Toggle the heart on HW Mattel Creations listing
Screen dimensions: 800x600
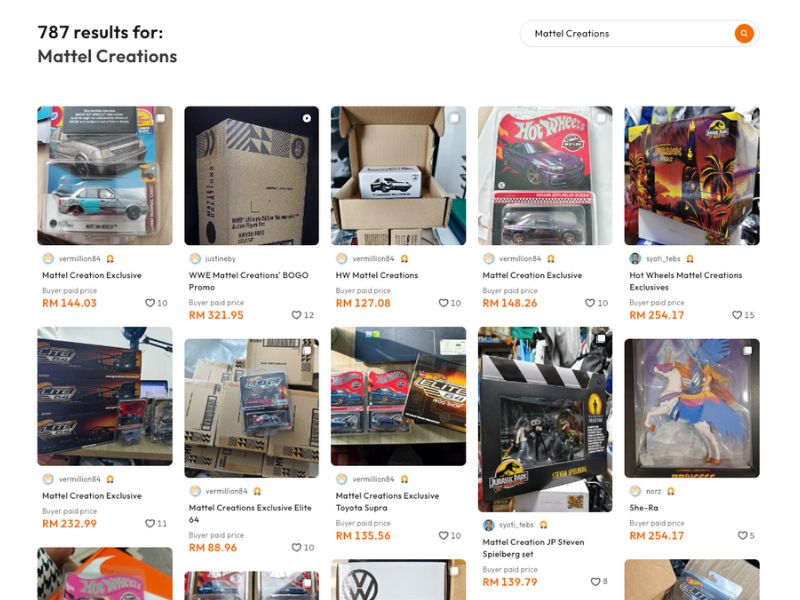pyautogui.click(x=444, y=303)
